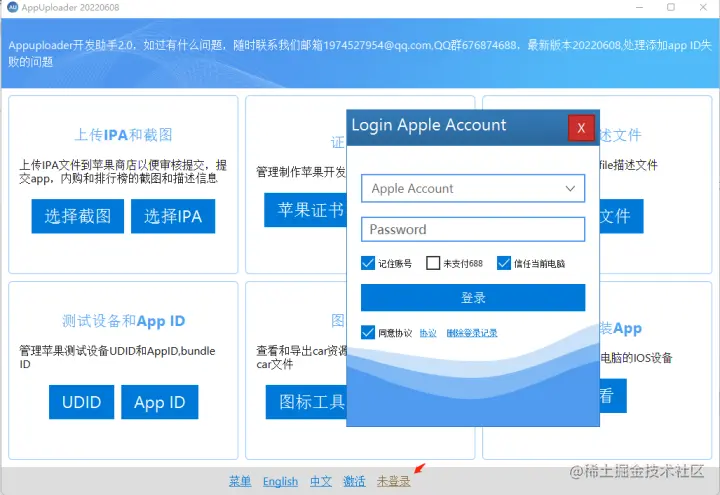Open the UDID button

(81, 402)
